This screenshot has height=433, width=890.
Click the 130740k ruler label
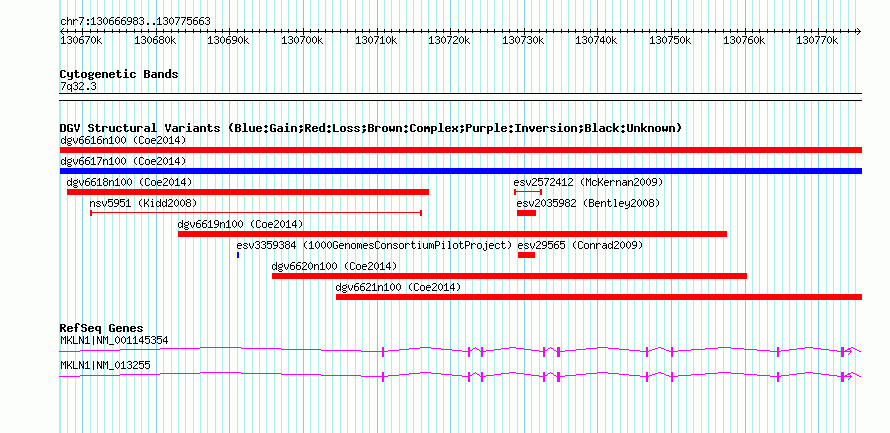[x=597, y=40]
